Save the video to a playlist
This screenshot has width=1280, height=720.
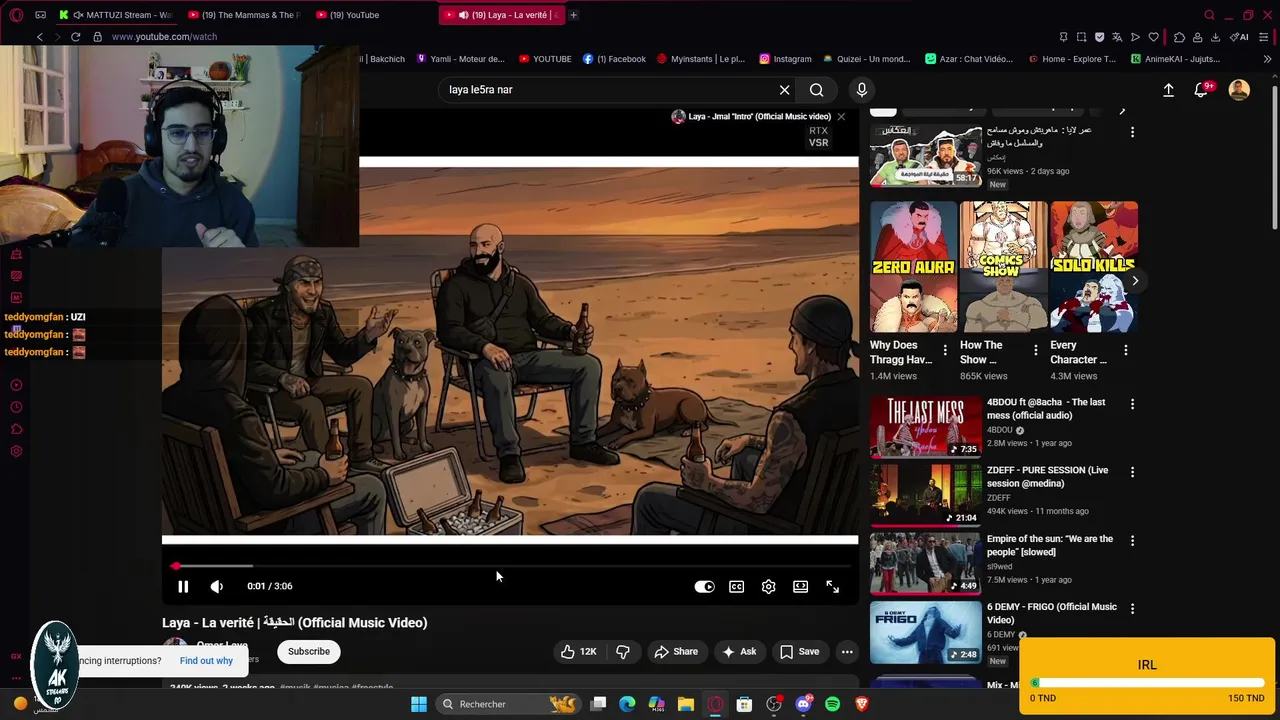coord(799,652)
